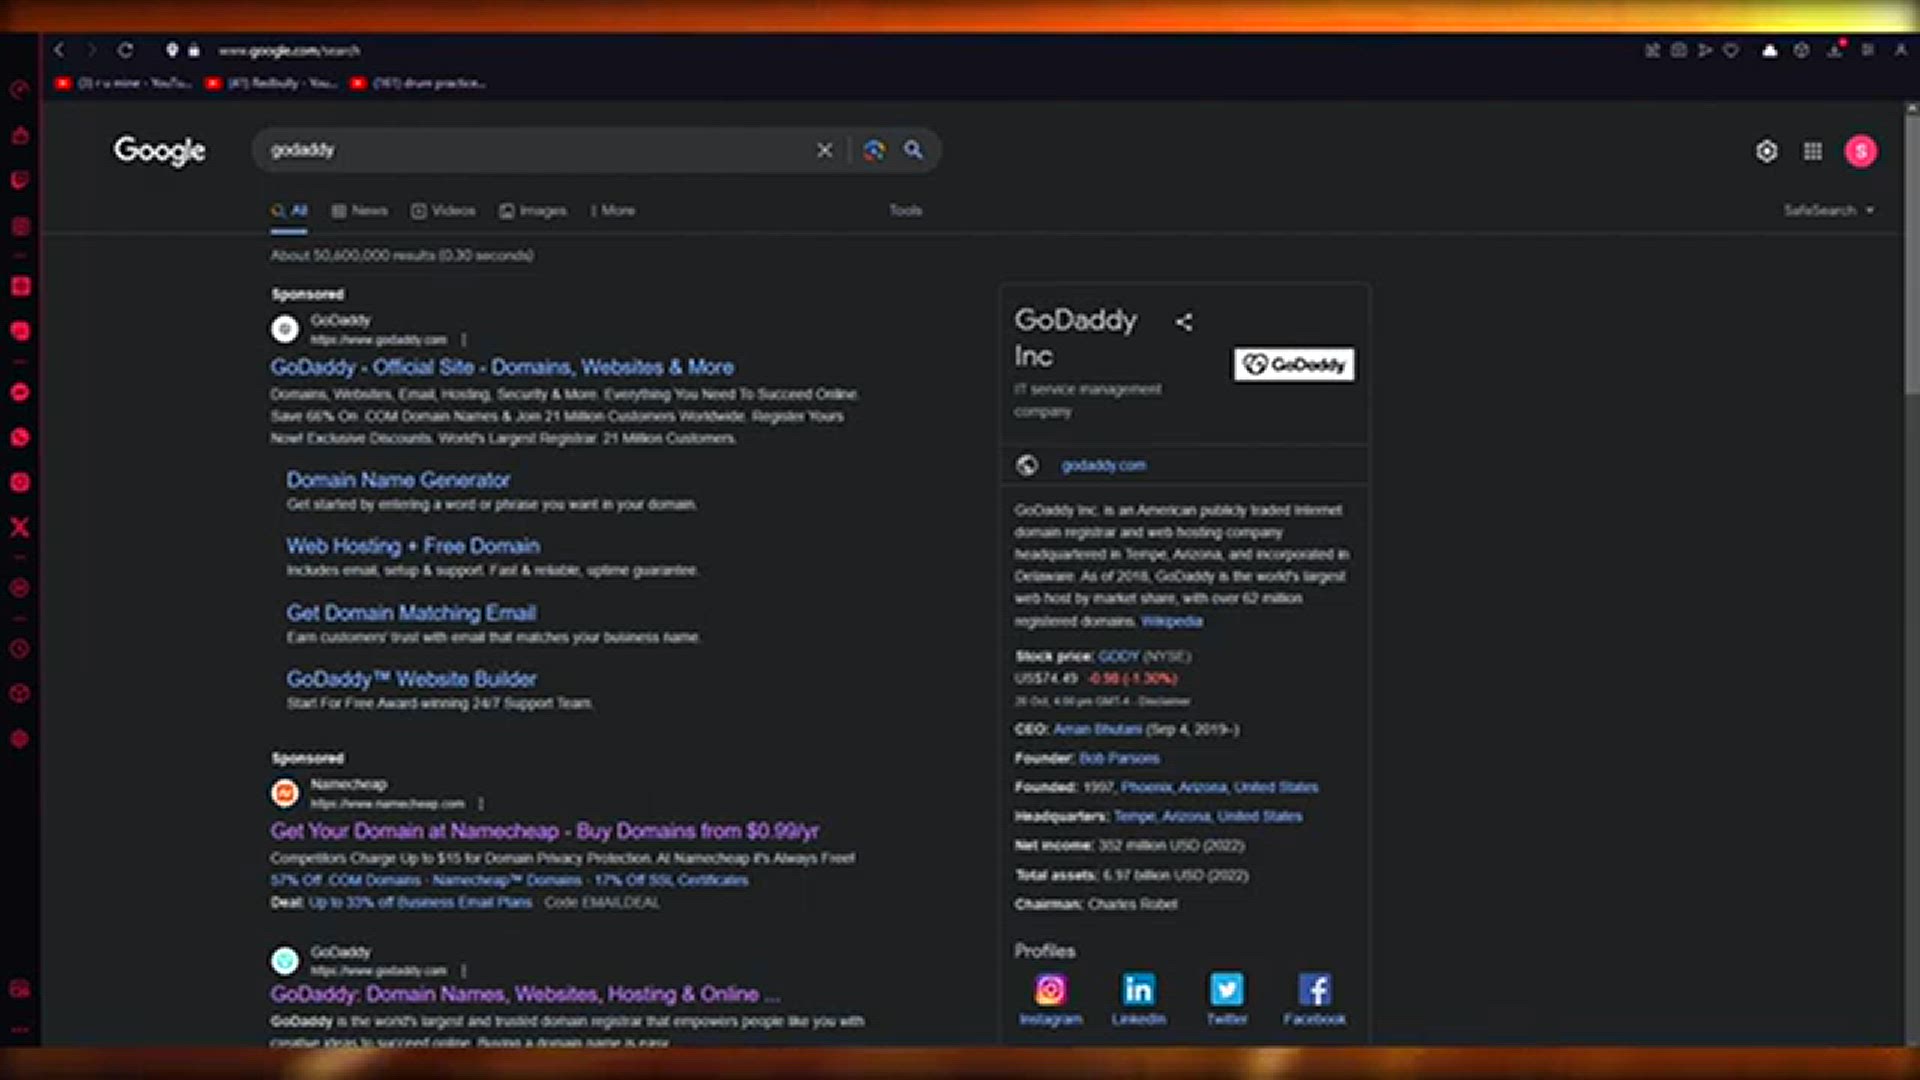The height and width of the screenshot is (1080, 1920).
Task: Click the GDDY stock ticker link
Action: pyautogui.click(x=1118, y=656)
